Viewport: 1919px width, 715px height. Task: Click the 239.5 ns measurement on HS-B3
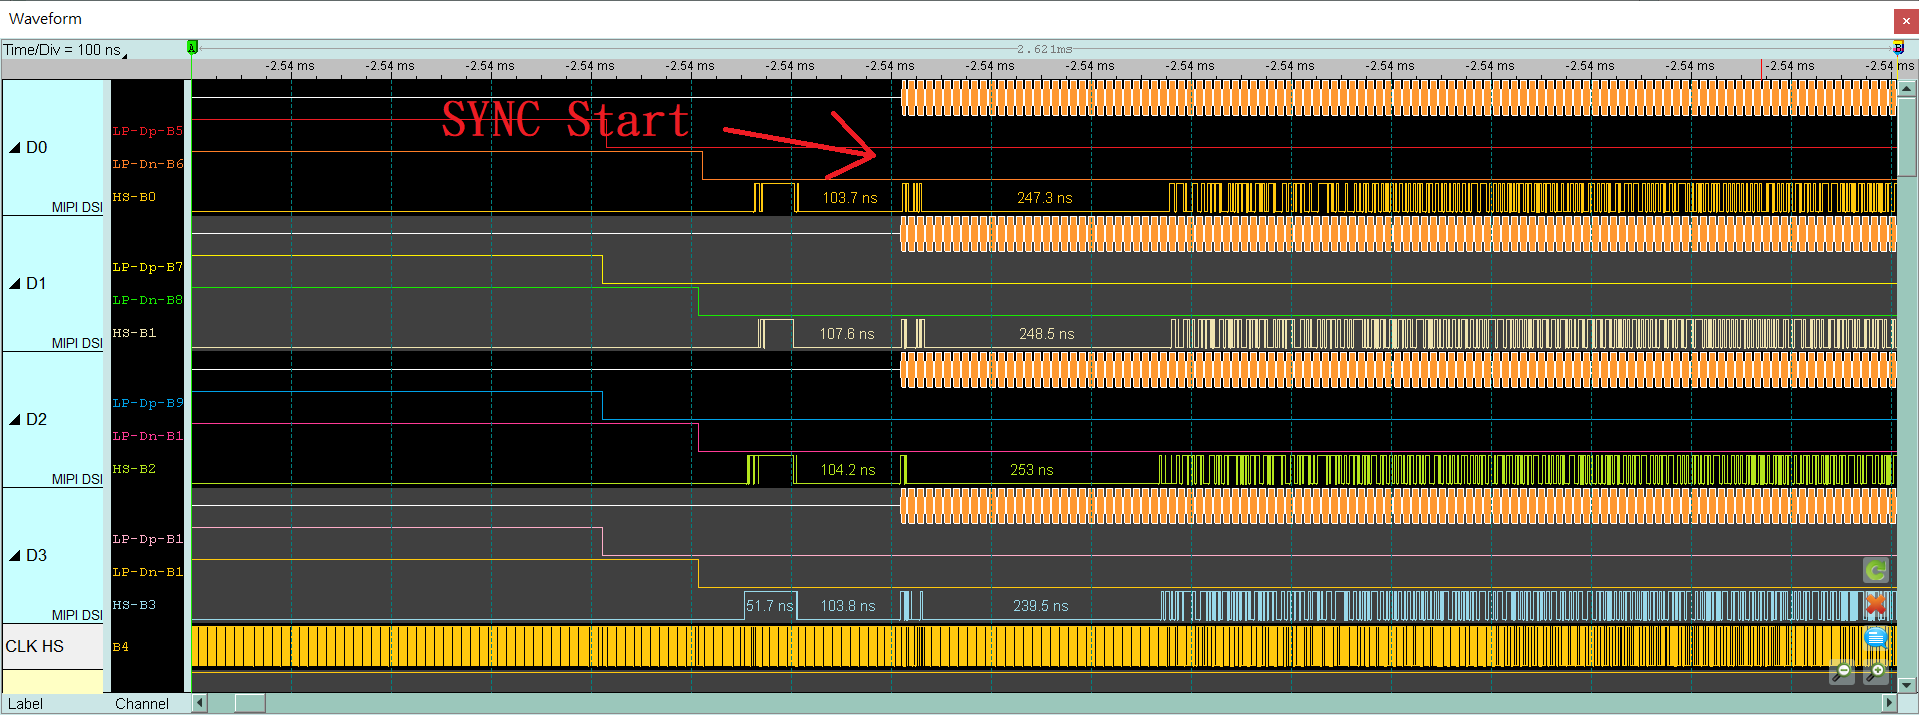pos(1041,606)
